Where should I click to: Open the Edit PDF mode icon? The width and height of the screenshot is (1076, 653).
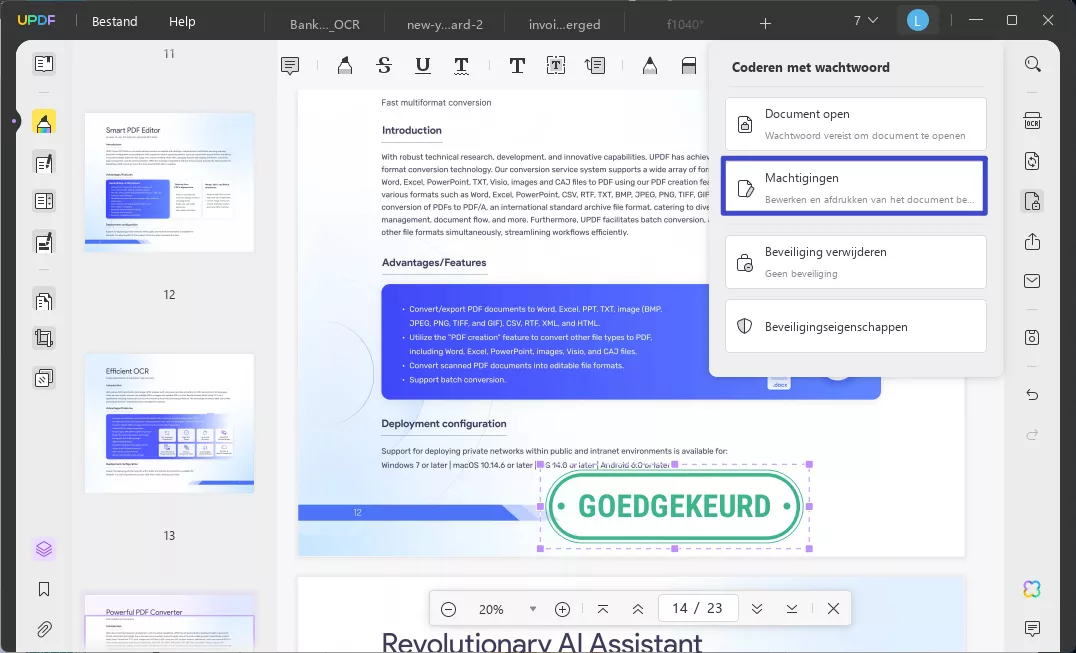(44, 163)
